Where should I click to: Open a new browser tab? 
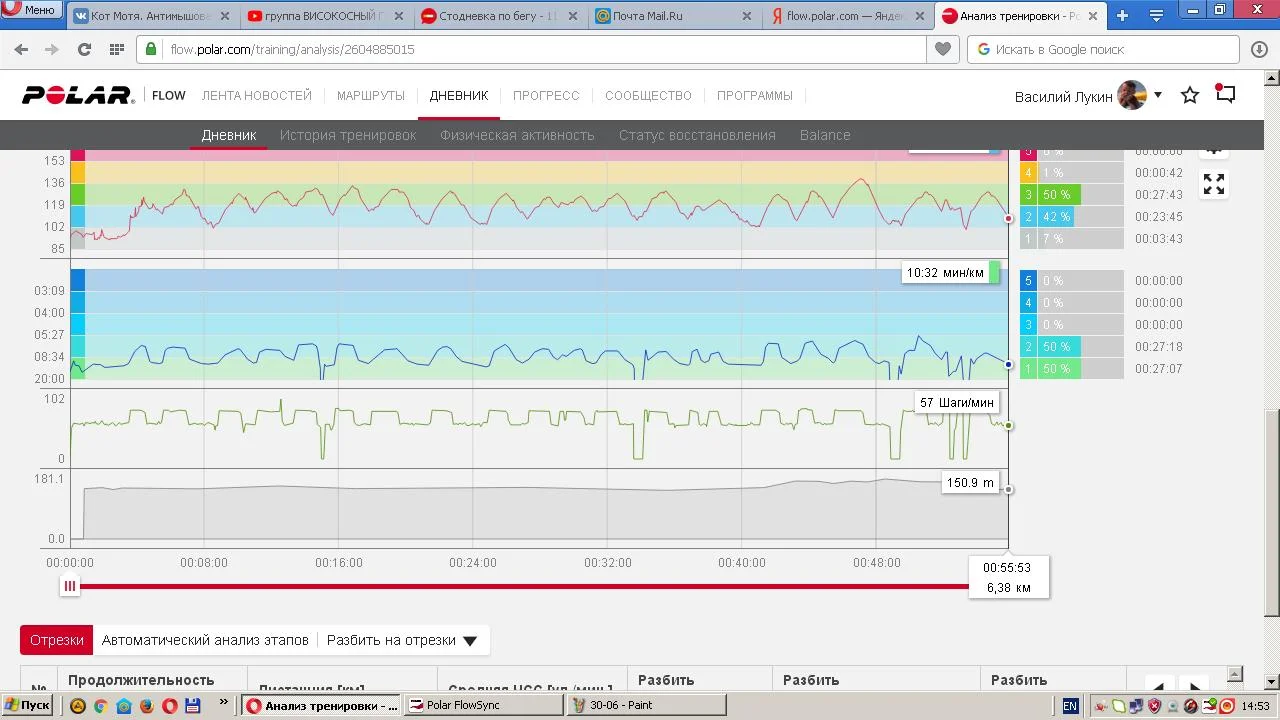click(1122, 15)
